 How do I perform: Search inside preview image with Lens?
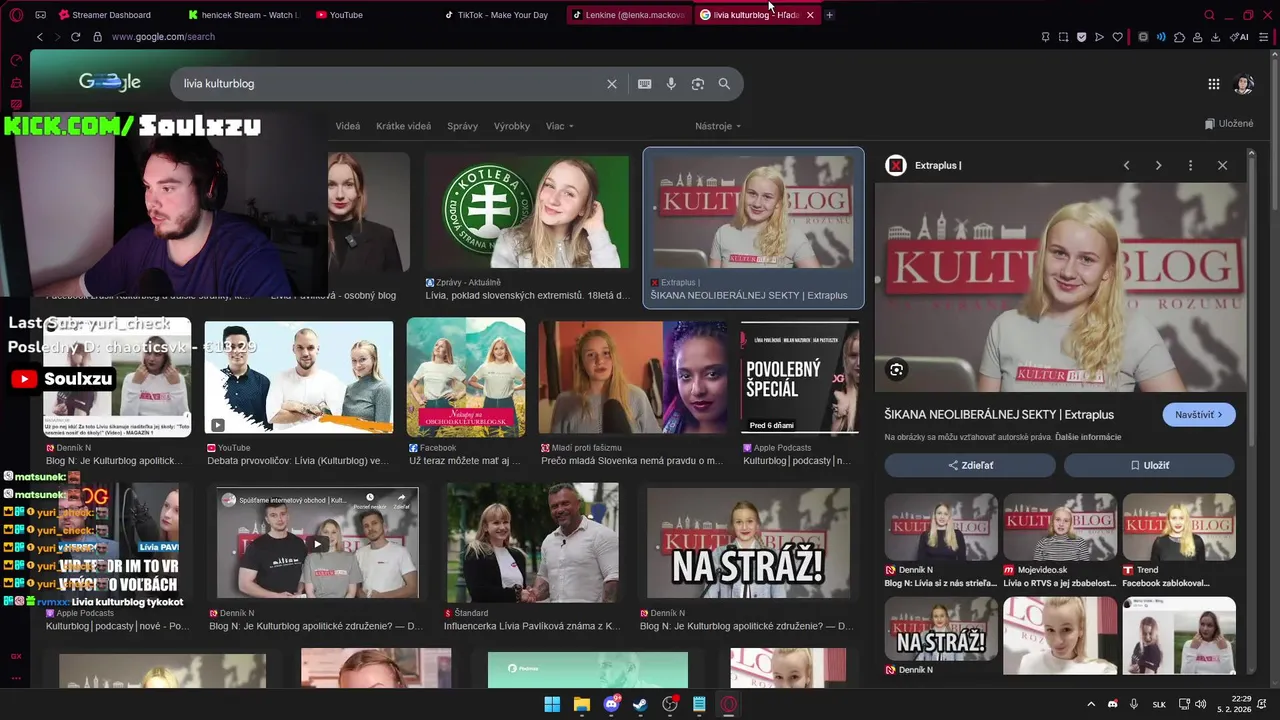896,369
